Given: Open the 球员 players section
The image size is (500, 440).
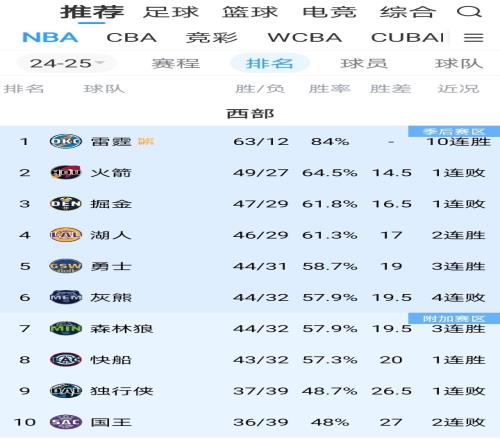Looking at the screenshot, I should click(364, 63).
